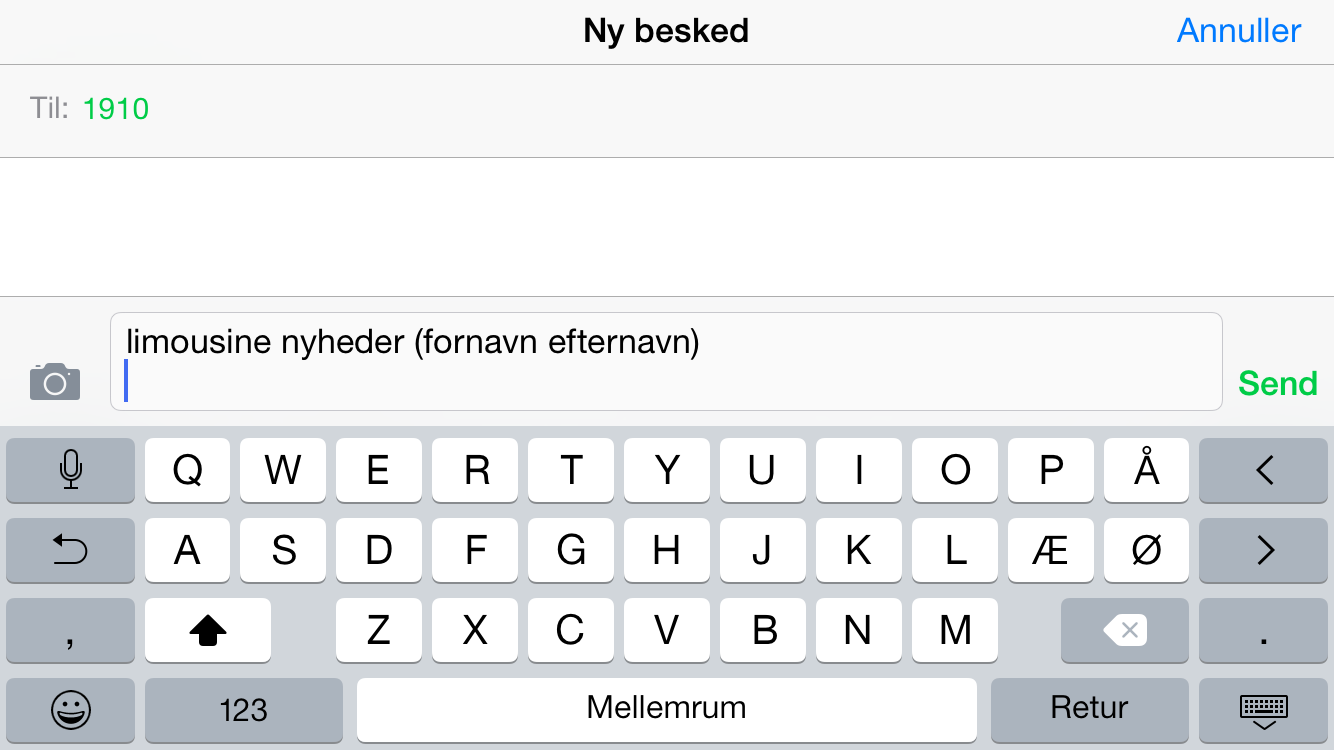Hide the keyboard with dismiss key
This screenshot has width=1334, height=750.
(x=1264, y=710)
